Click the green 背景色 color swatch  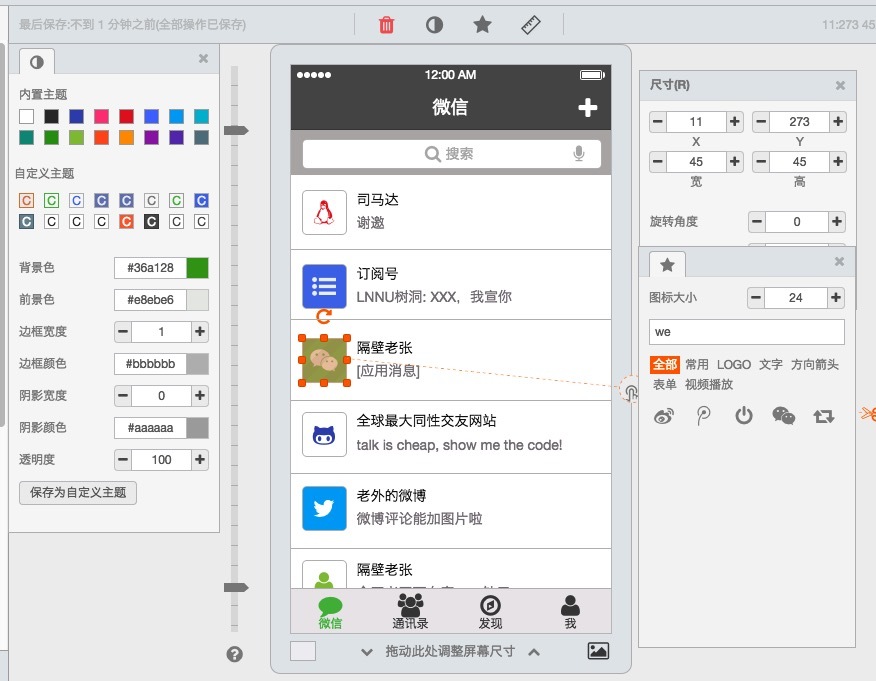pyautogui.click(x=197, y=268)
